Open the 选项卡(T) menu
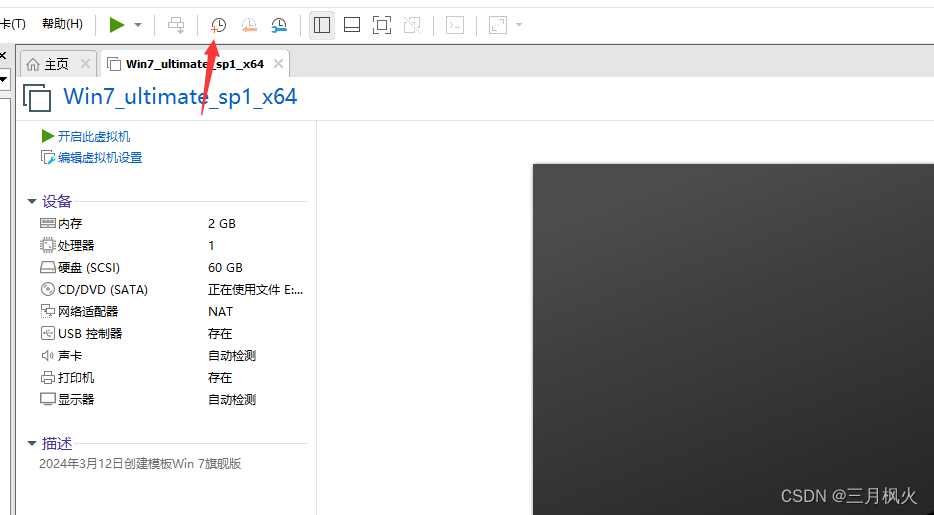This screenshot has height=515, width=934. coord(13,24)
